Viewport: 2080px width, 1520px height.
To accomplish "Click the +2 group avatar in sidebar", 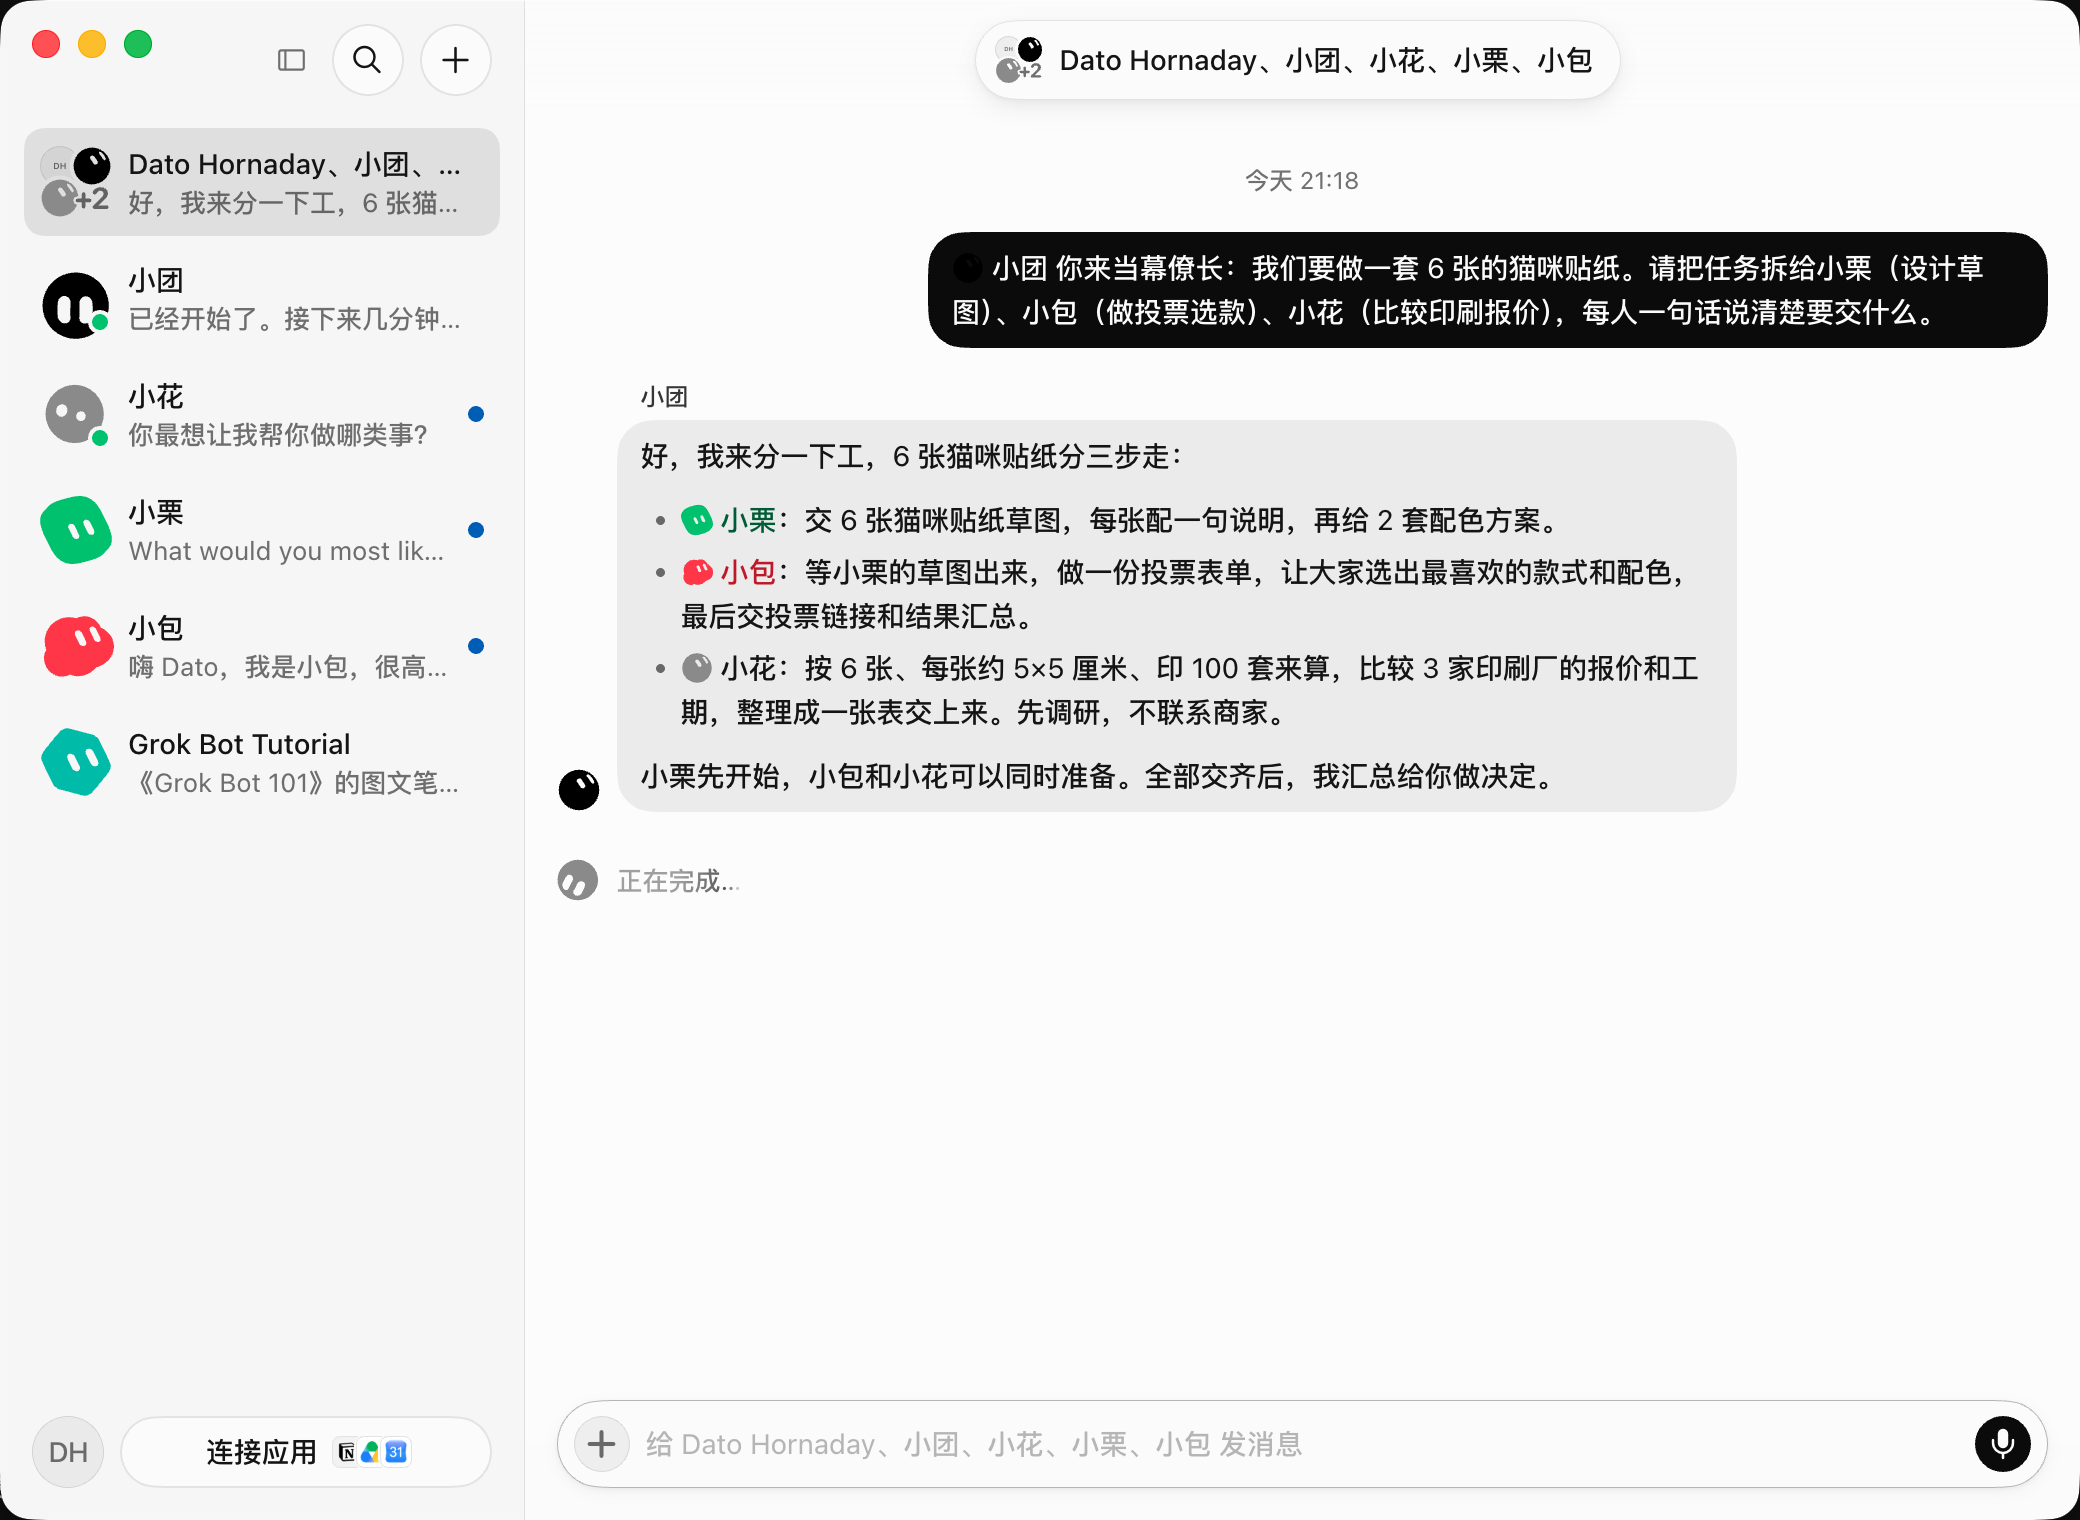I will pyautogui.click(x=76, y=182).
